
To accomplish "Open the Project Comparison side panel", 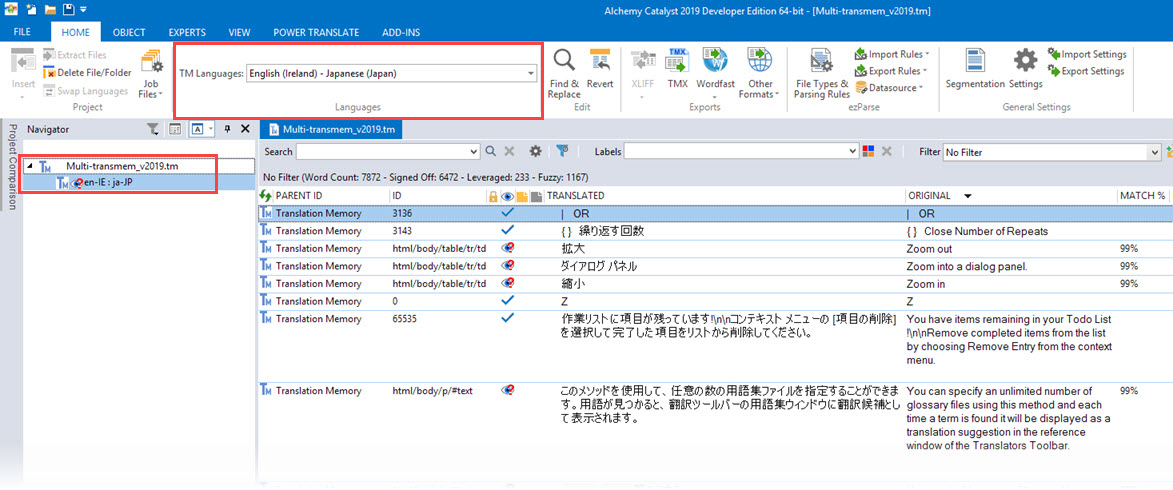I will [12, 165].
